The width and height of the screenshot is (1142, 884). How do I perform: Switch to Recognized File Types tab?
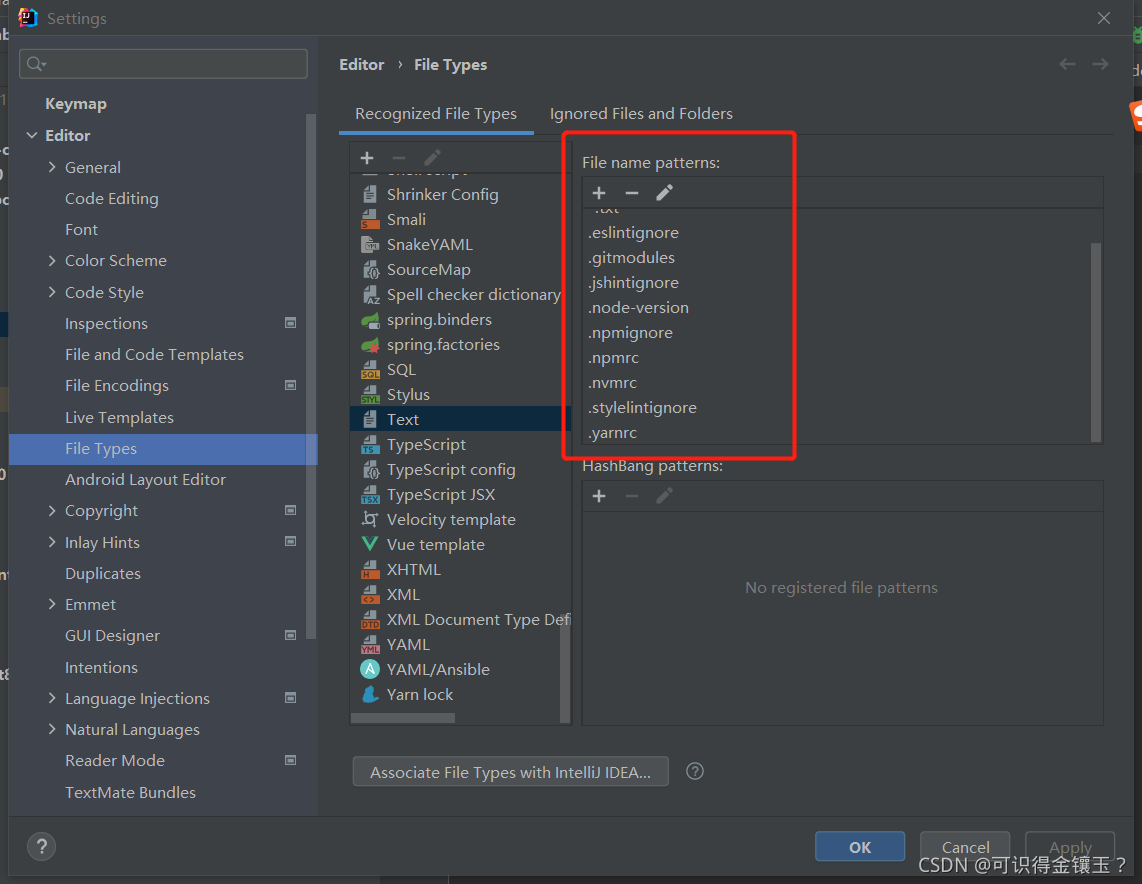[436, 114]
